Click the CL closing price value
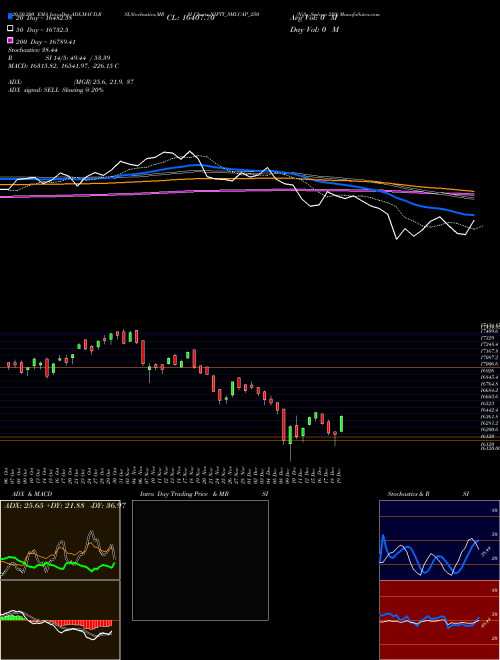 pos(191,18)
